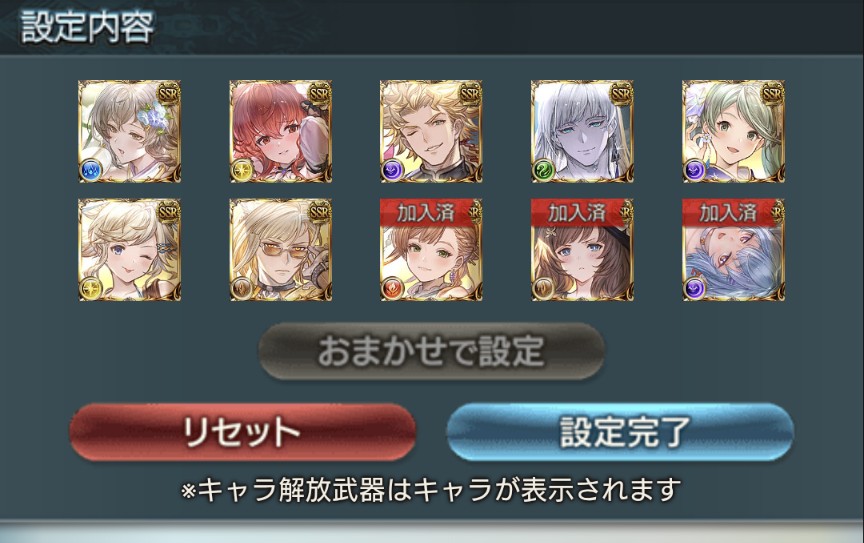Click the 加入済 banner above blue-haired character
This screenshot has height=543, width=864.
click(728, 212)
